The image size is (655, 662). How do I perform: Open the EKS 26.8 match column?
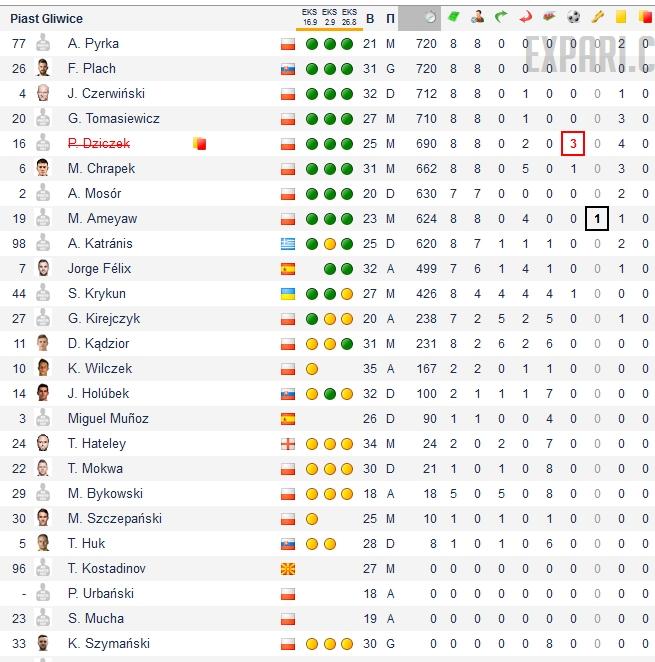(349, 17)
